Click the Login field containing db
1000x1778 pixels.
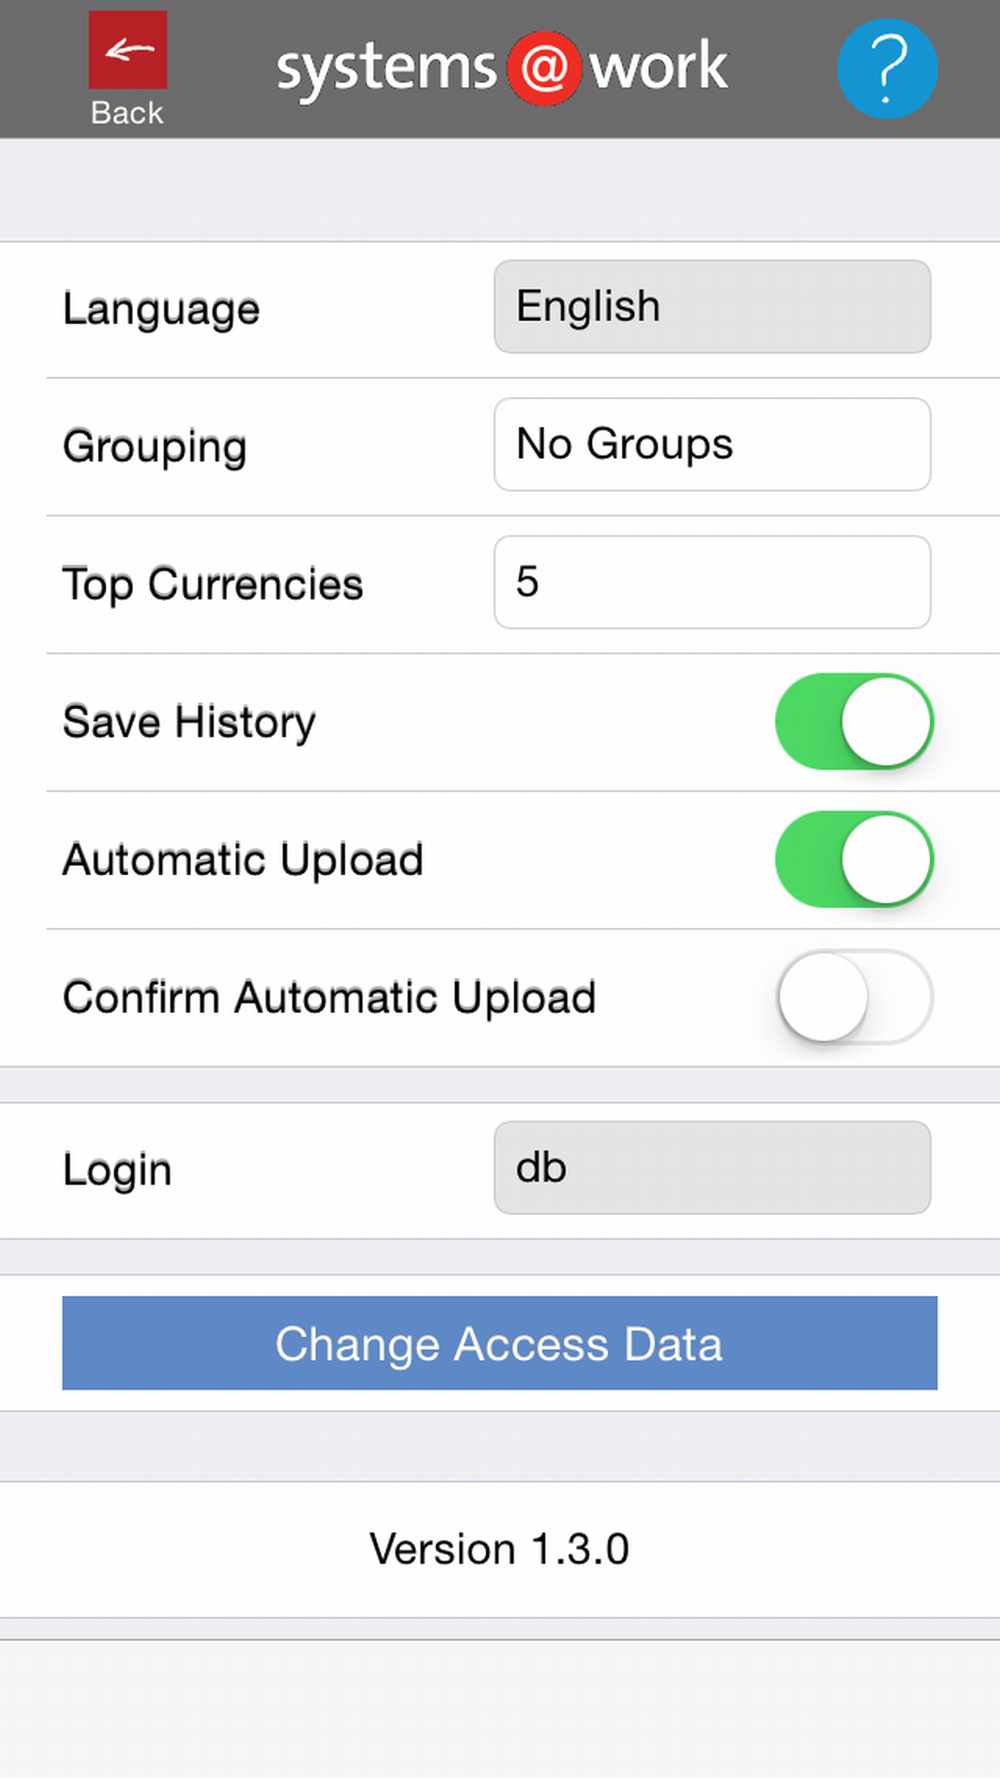(712, 1168)
